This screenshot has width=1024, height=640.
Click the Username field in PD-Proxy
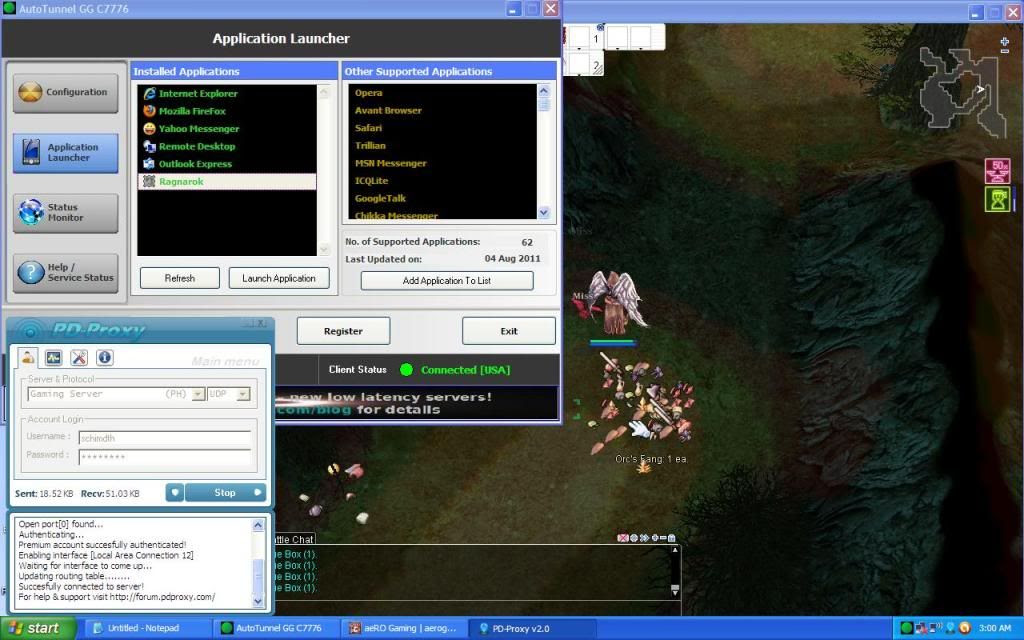(165, 438)
